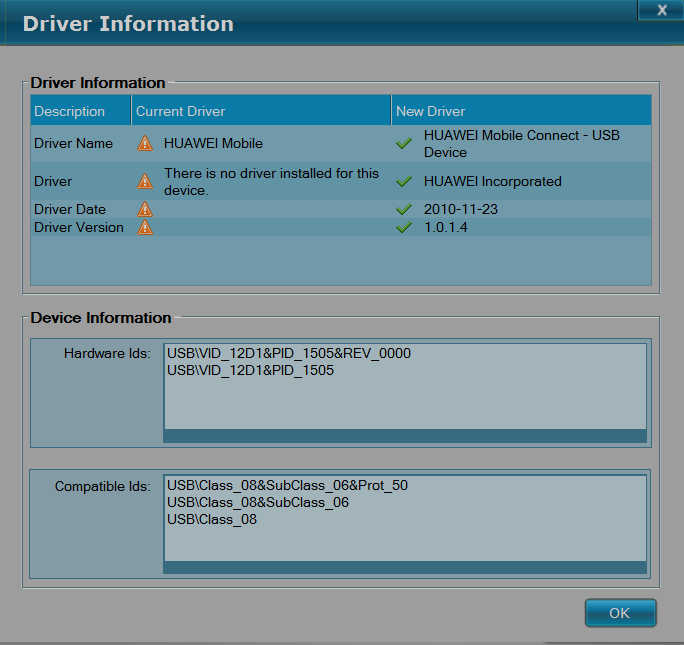The height and width of the screenshot is (645, 684).
Task: Close the Driver Information dialog with X
Action: click(x=661, y=10)
